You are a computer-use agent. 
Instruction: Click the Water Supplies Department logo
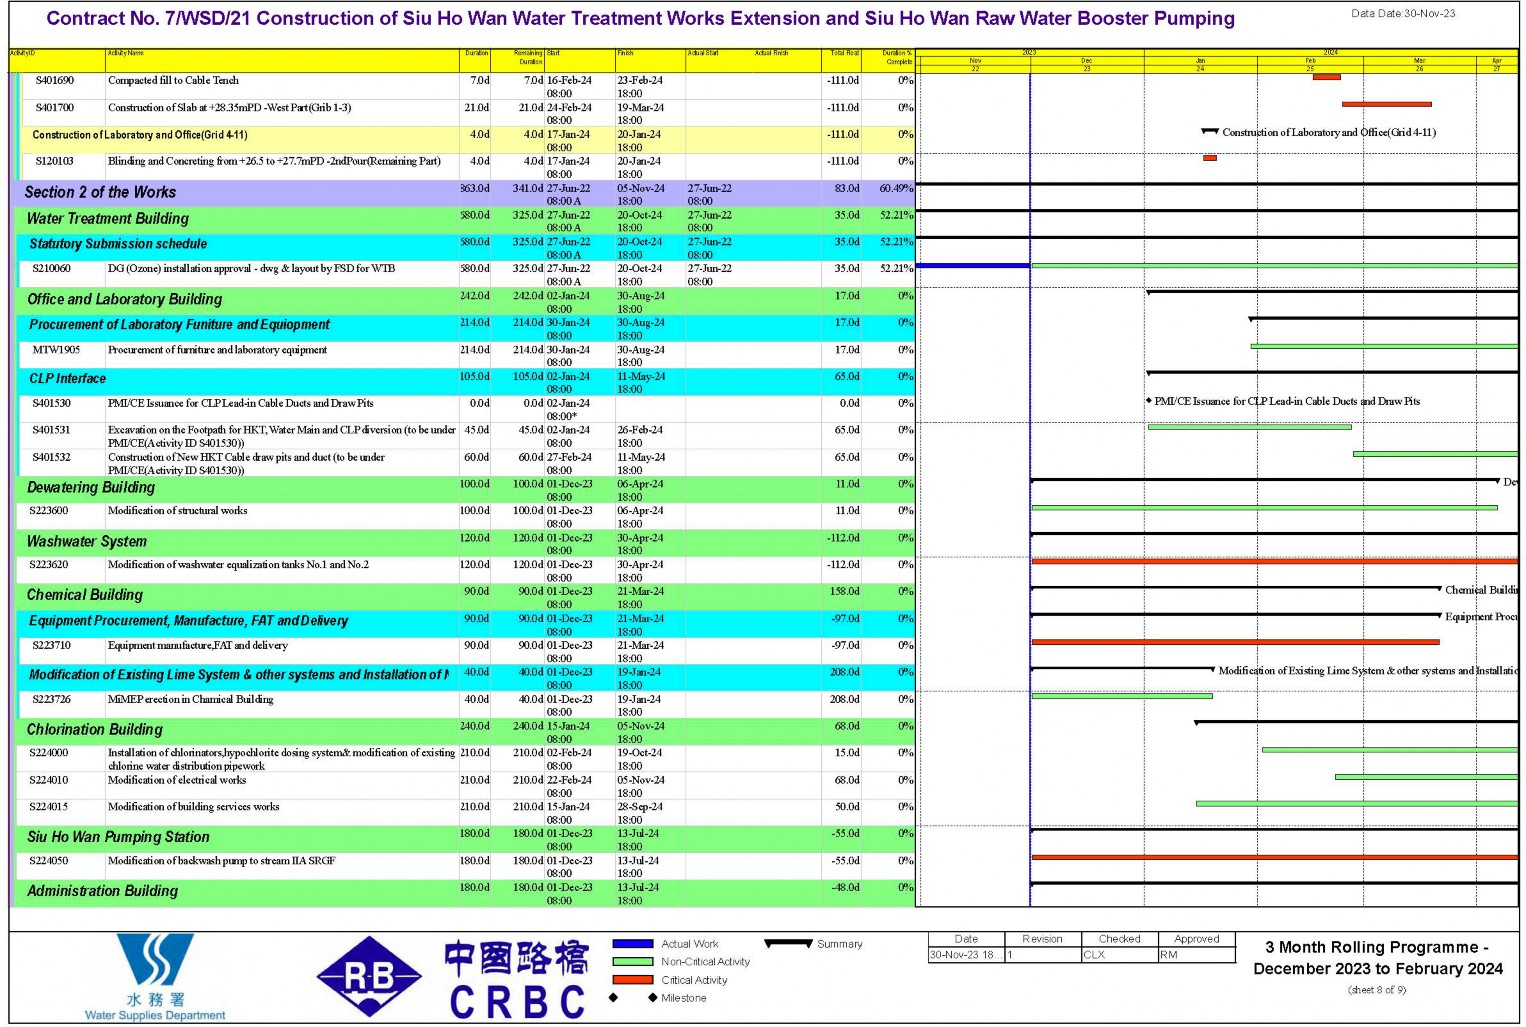point(155,977)
